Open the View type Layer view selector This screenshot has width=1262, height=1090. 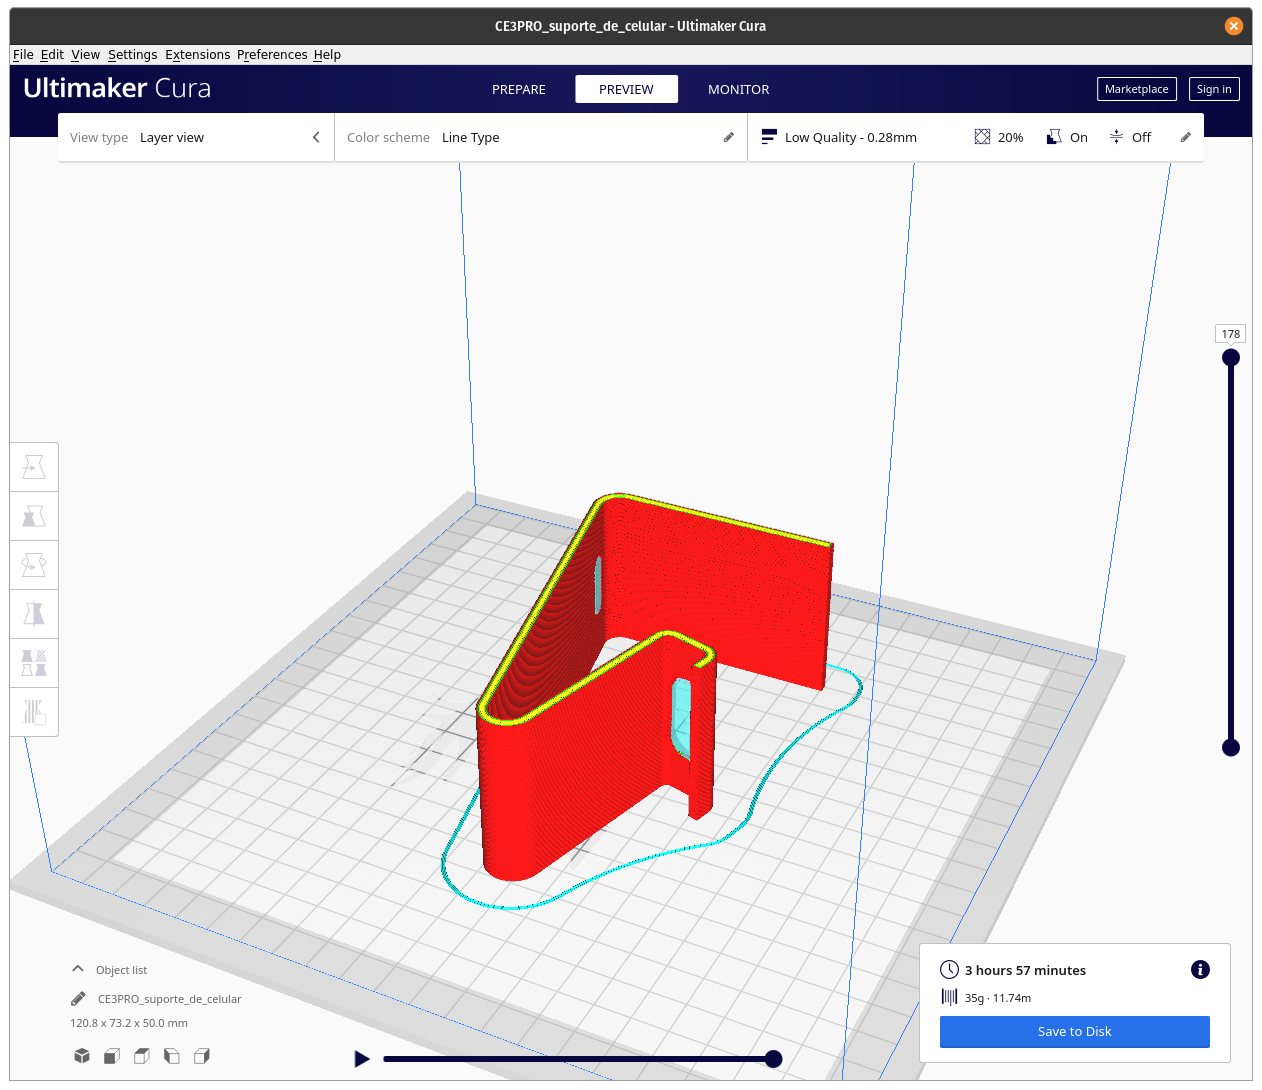click(196, 137)
